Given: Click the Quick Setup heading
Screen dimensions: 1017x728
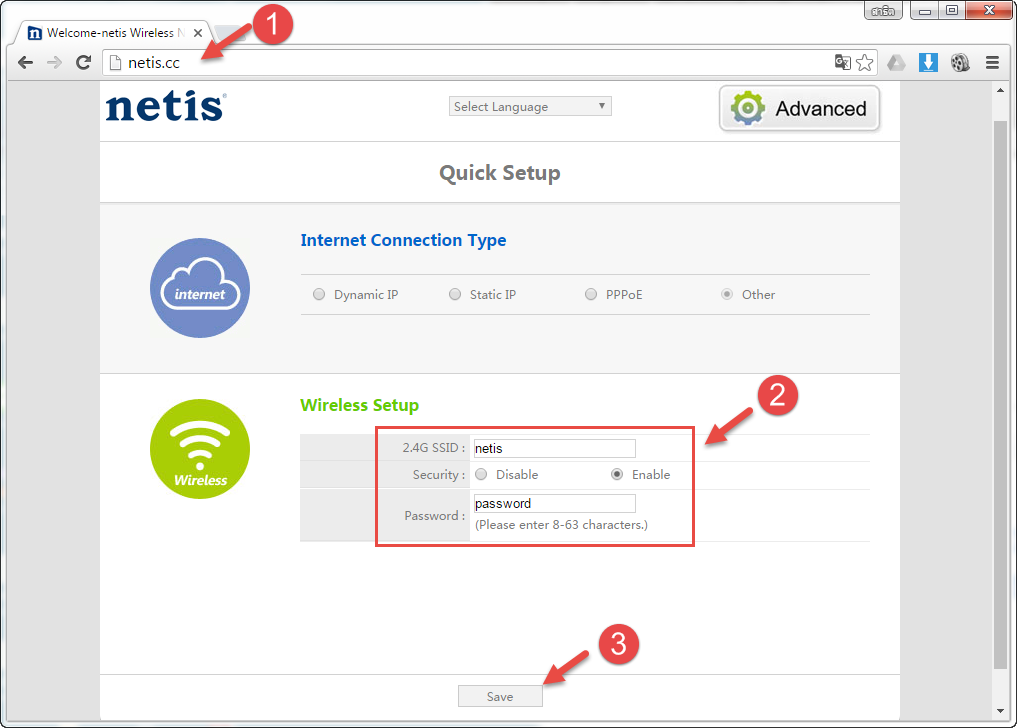Looking at the screenshot, I should point(499,173).
